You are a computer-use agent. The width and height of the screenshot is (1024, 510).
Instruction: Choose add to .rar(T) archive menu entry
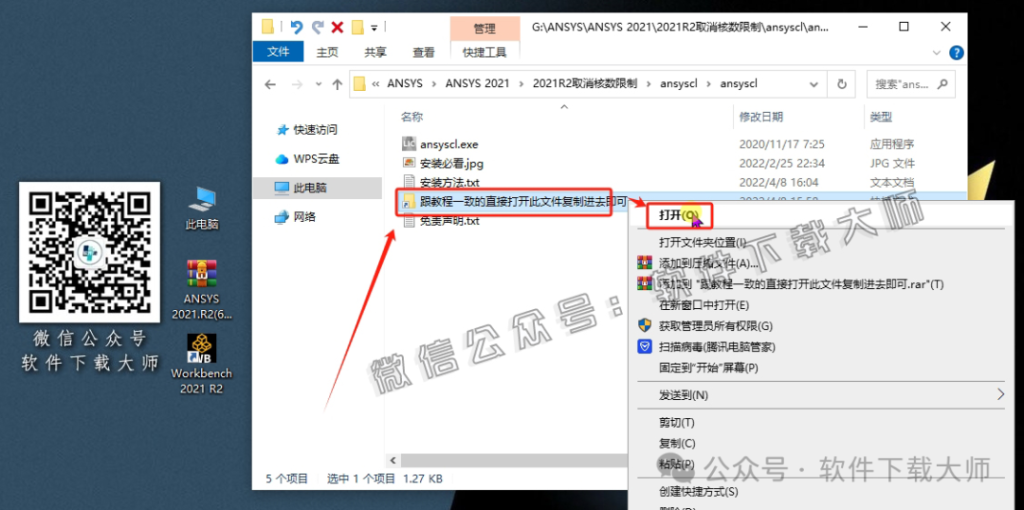(x=801, y=284)
